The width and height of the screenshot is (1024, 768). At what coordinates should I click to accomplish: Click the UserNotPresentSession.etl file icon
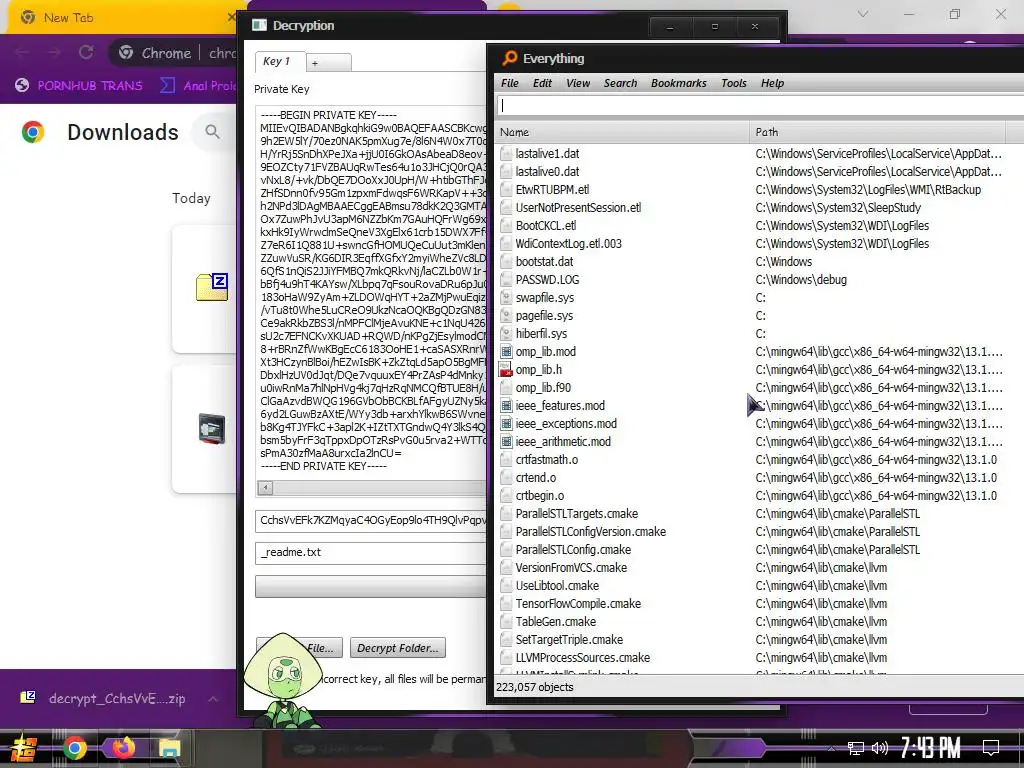(506, 208)
